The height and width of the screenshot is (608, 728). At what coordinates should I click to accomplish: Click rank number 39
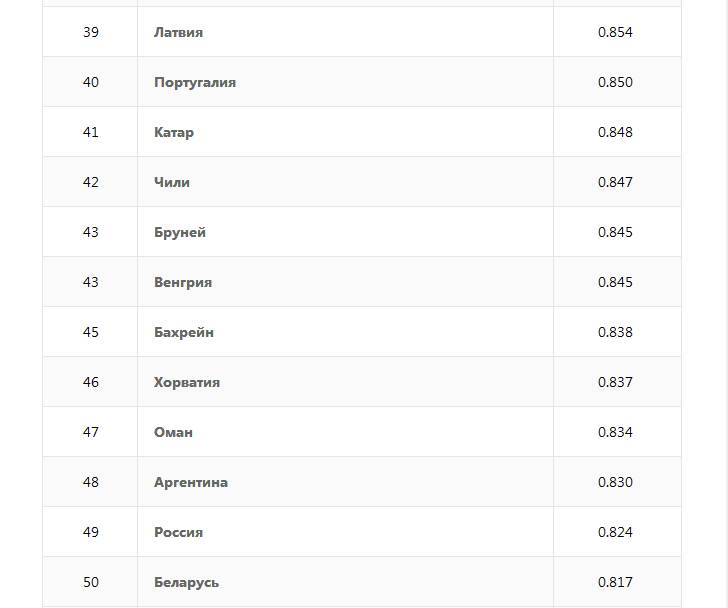click(91, 32)
